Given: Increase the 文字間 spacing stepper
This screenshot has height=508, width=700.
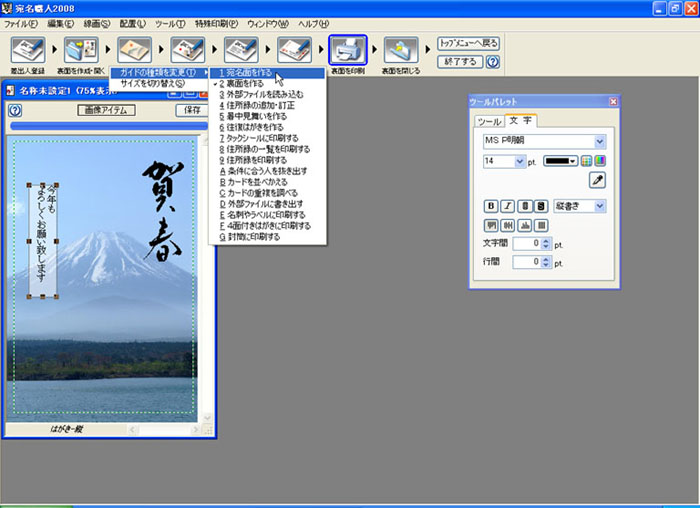Looking at the screenshot, I should point(546,240).
